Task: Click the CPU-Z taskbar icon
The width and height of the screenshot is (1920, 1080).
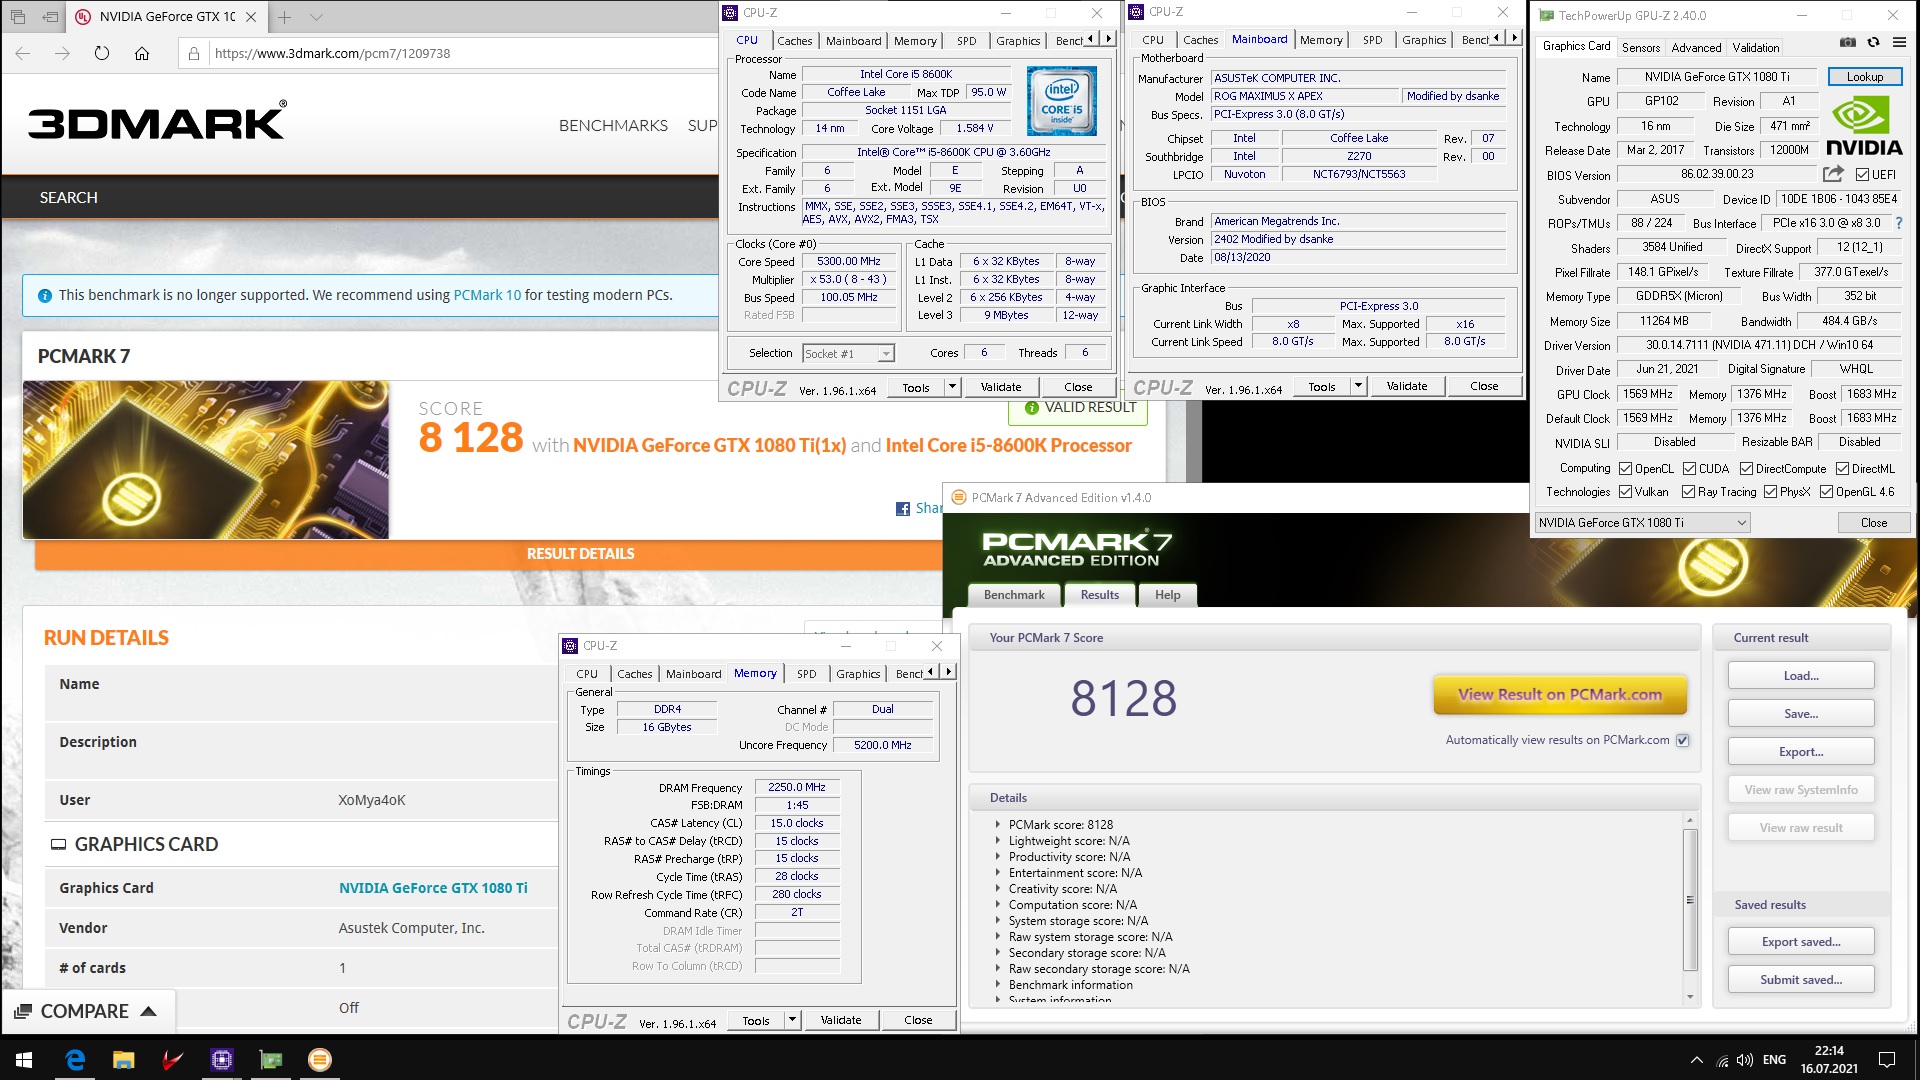Action: (x=222, y=1060)
